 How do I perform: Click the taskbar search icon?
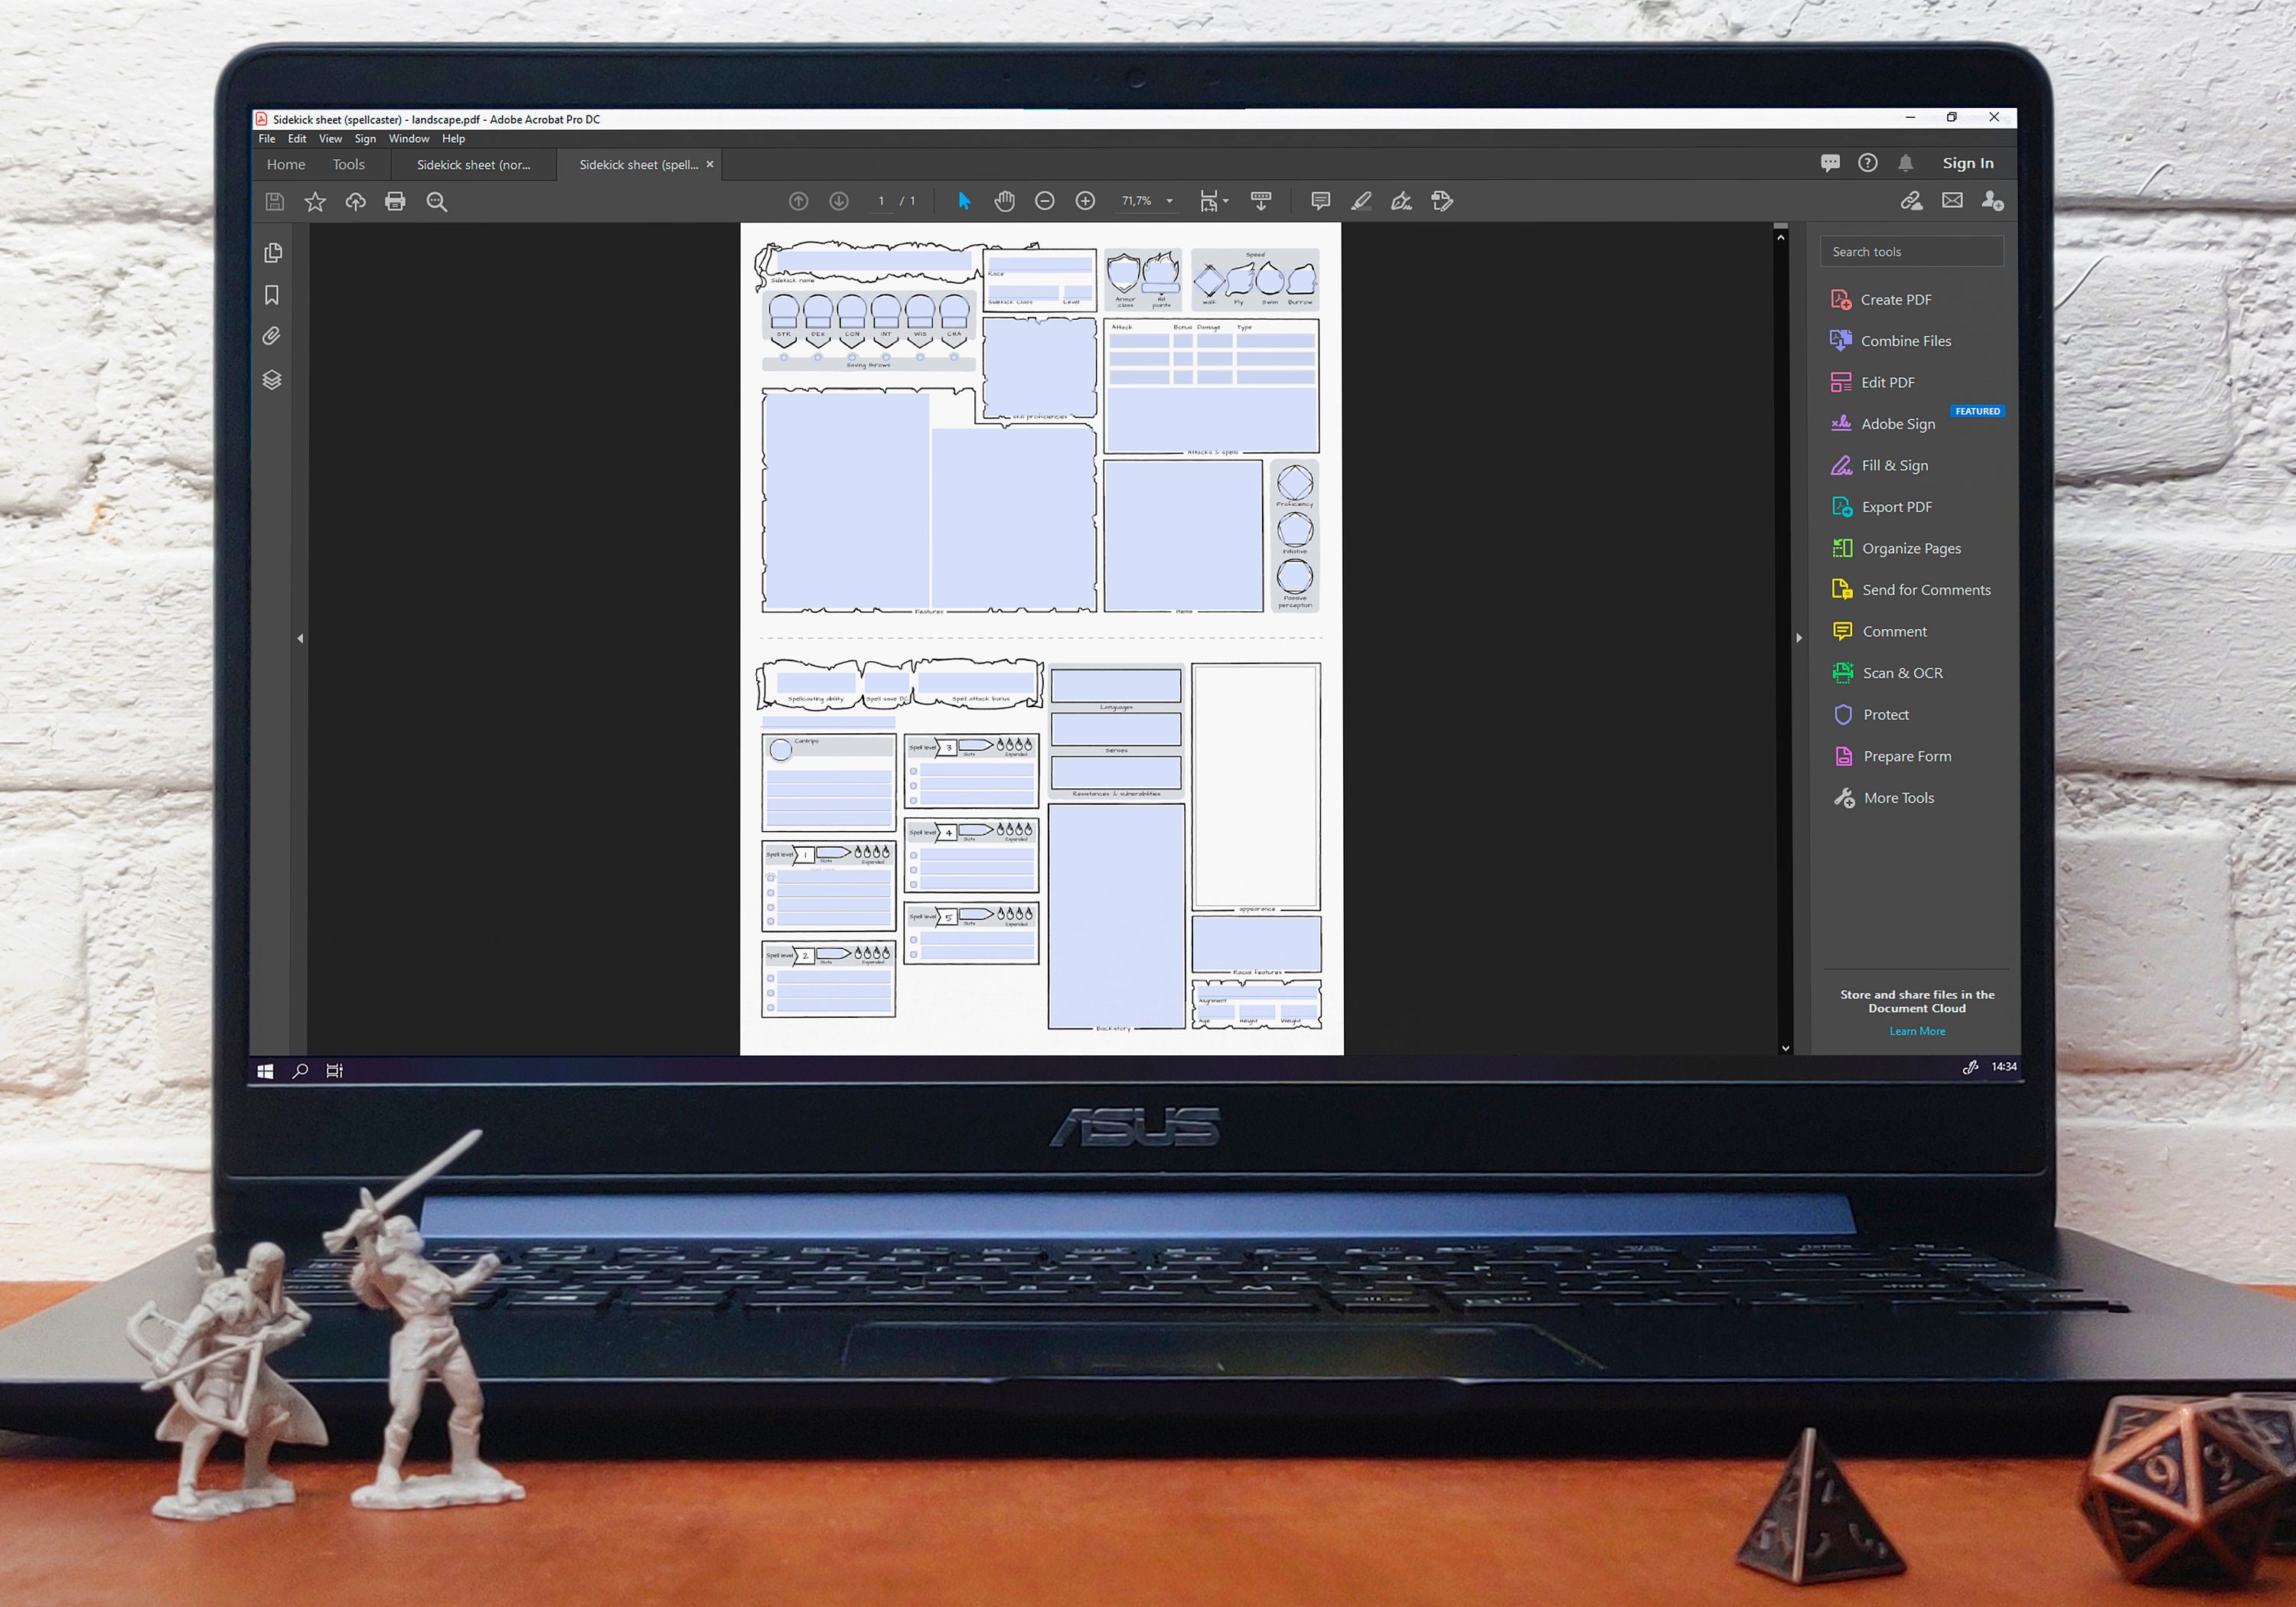pyautogui.click(x=300, y=1071)
